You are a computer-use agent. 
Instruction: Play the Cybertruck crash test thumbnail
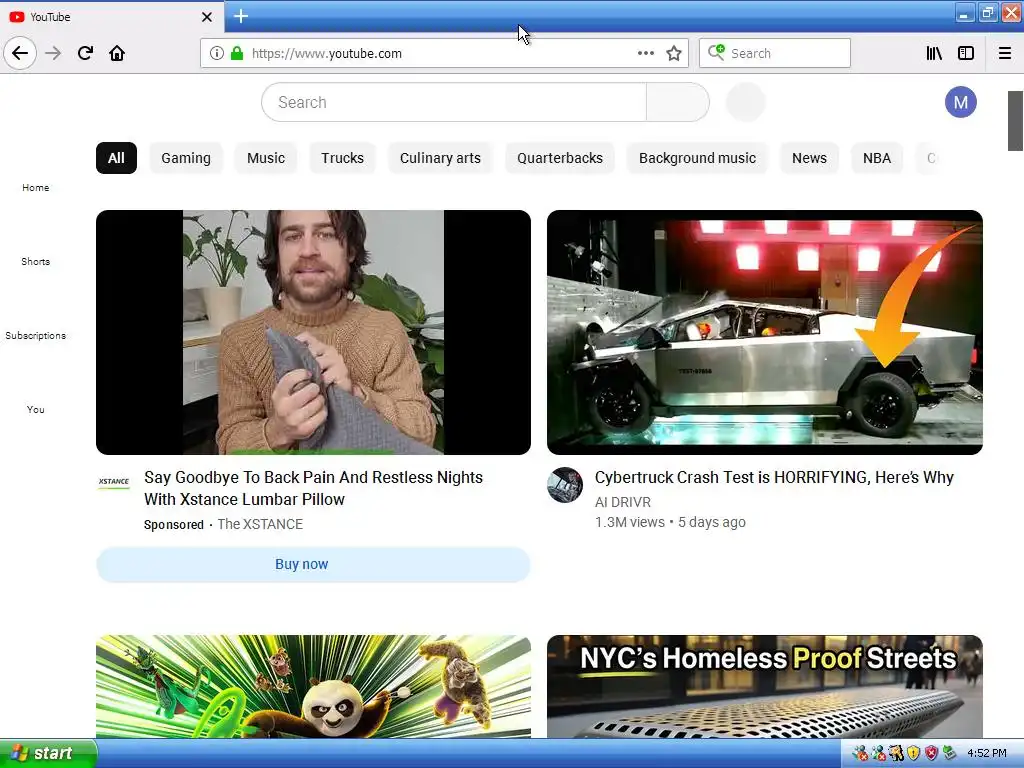pyautogui.click(x=765, y=332)
